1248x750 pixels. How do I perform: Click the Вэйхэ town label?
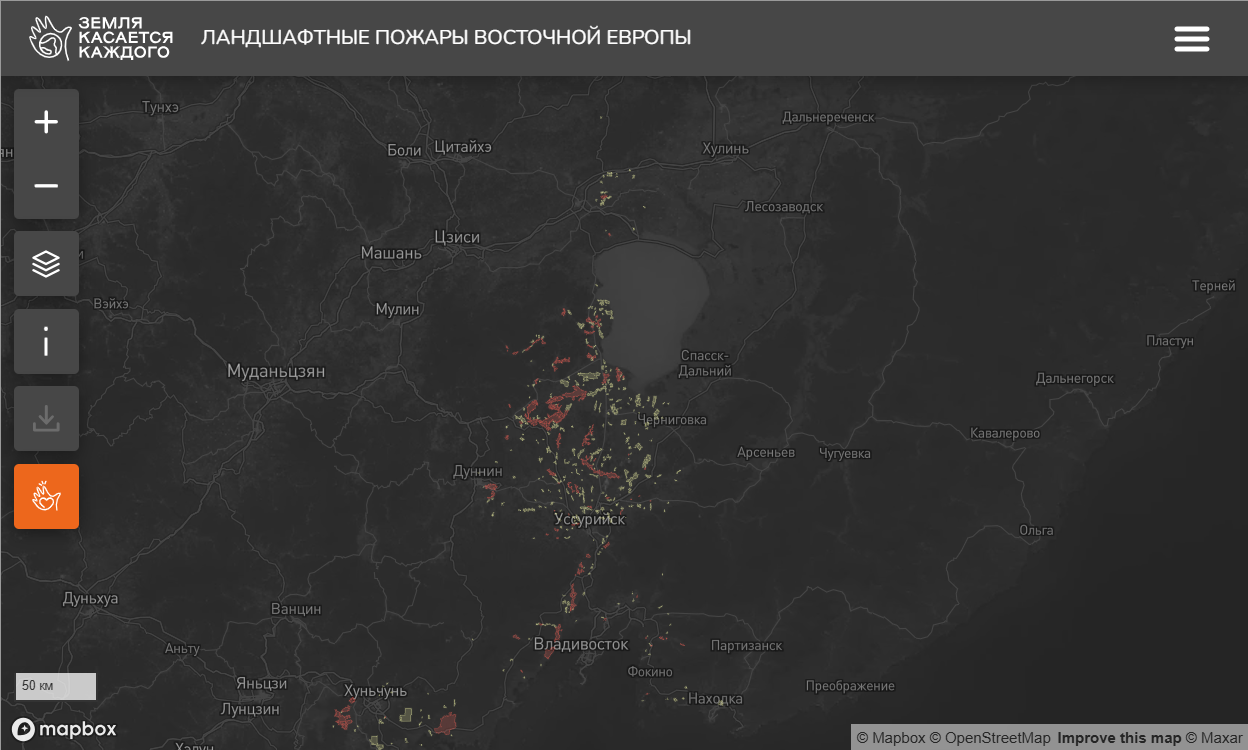click(x=110, y=302)
